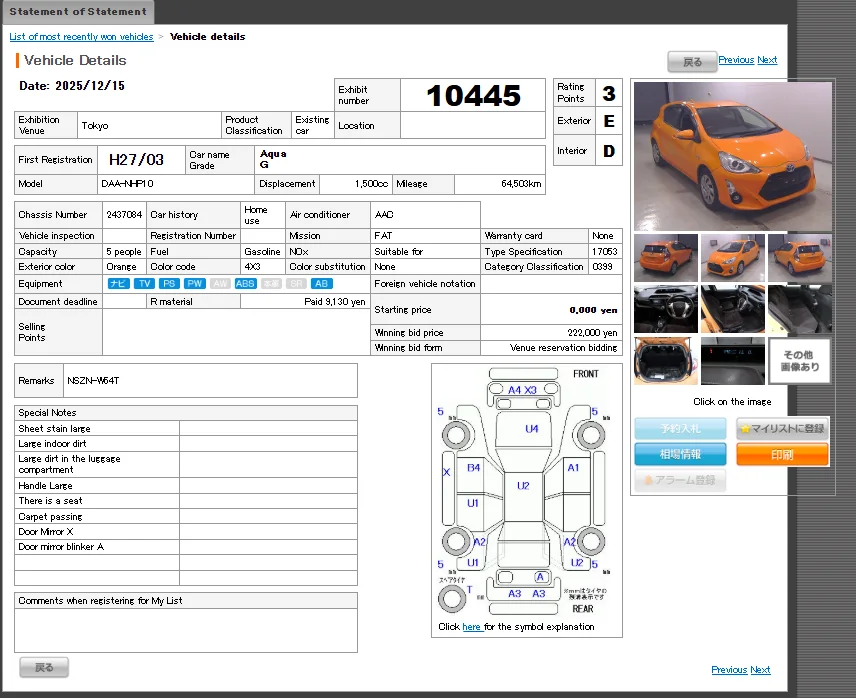Click the orange 印刷 print button
The image size is (856, 698).
point(782,454)
